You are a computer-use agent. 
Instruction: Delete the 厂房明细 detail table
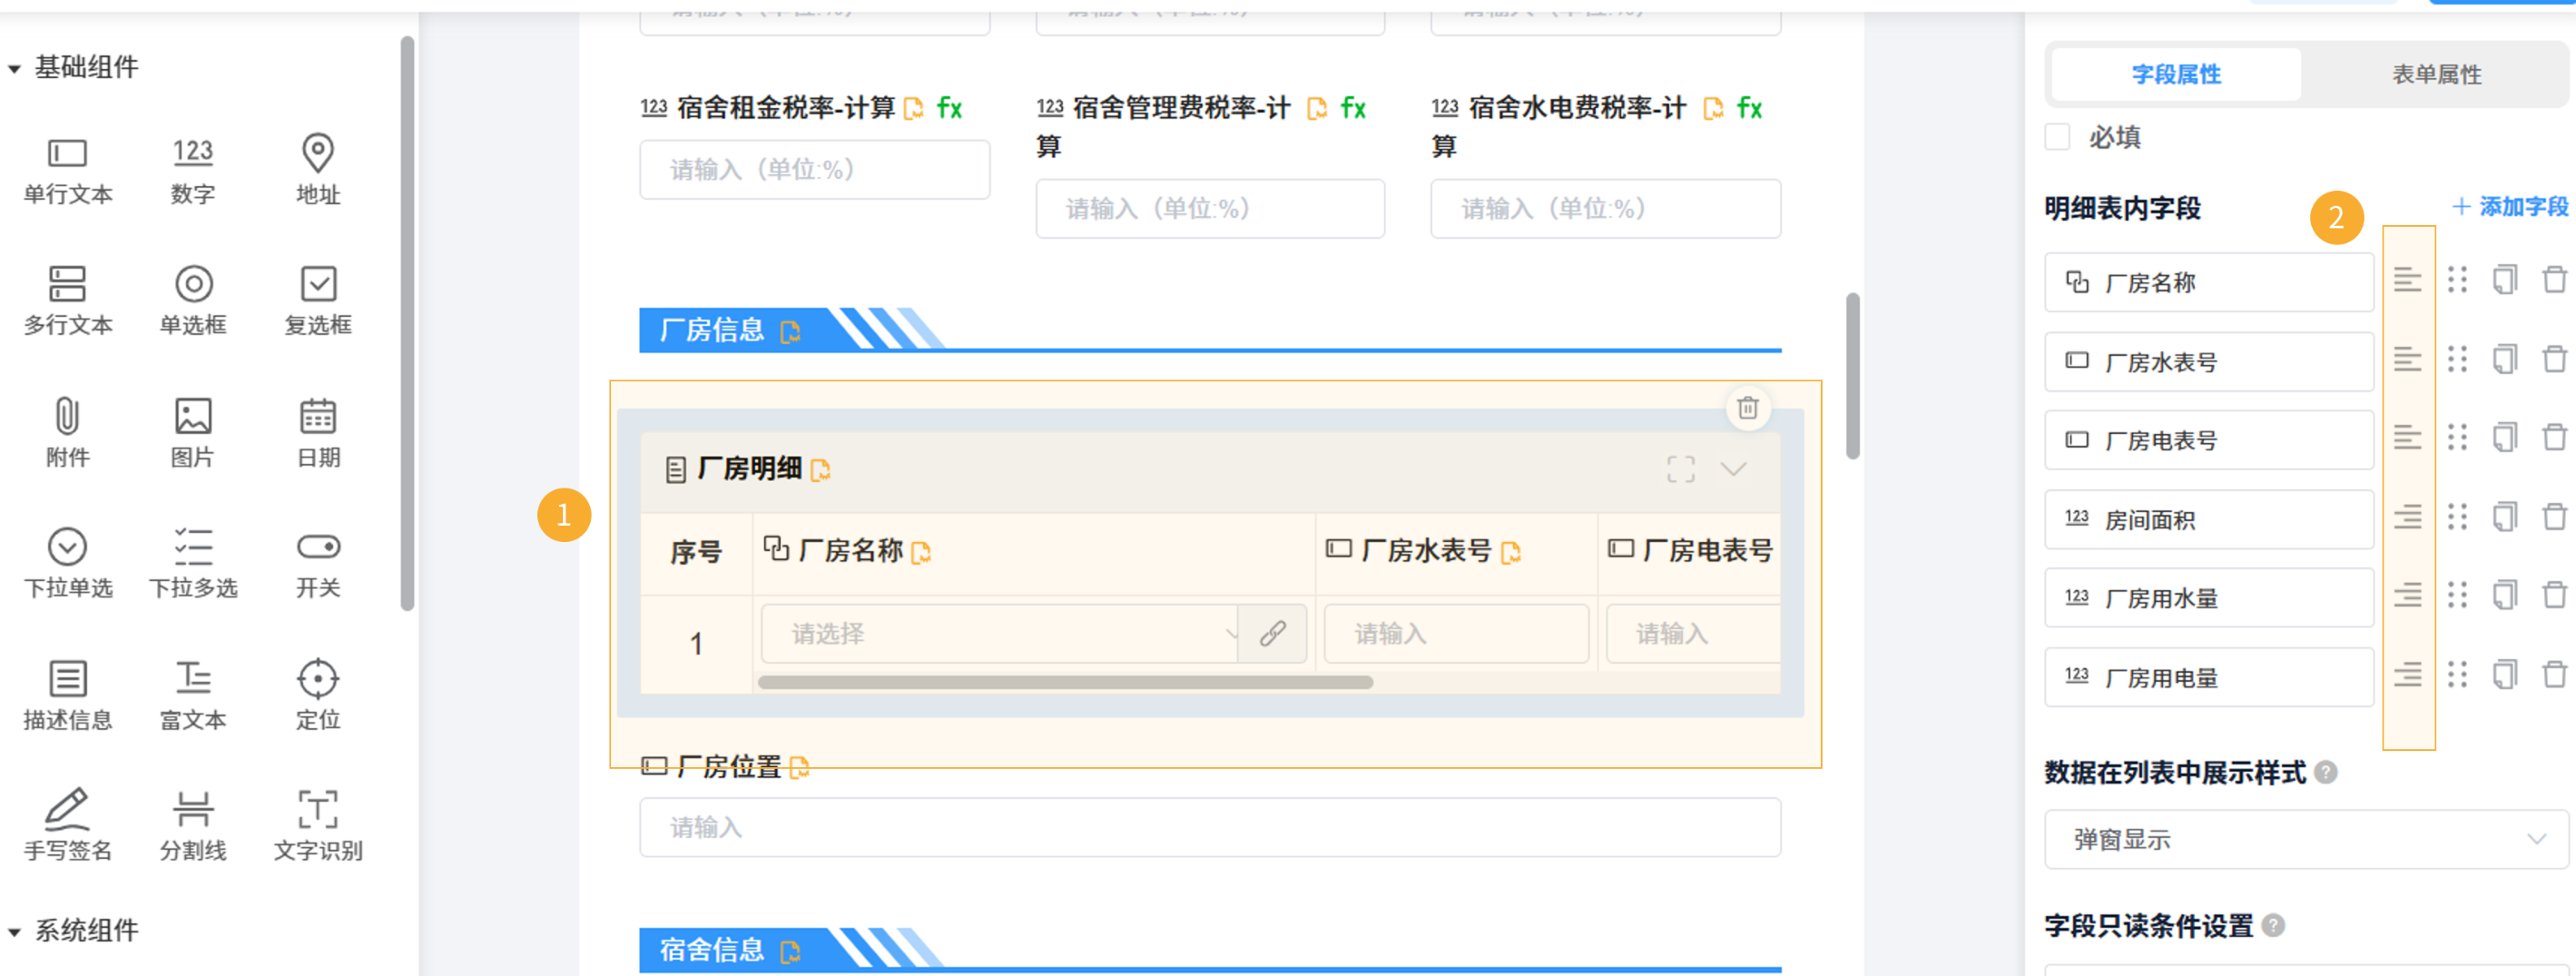point(1747,408)
